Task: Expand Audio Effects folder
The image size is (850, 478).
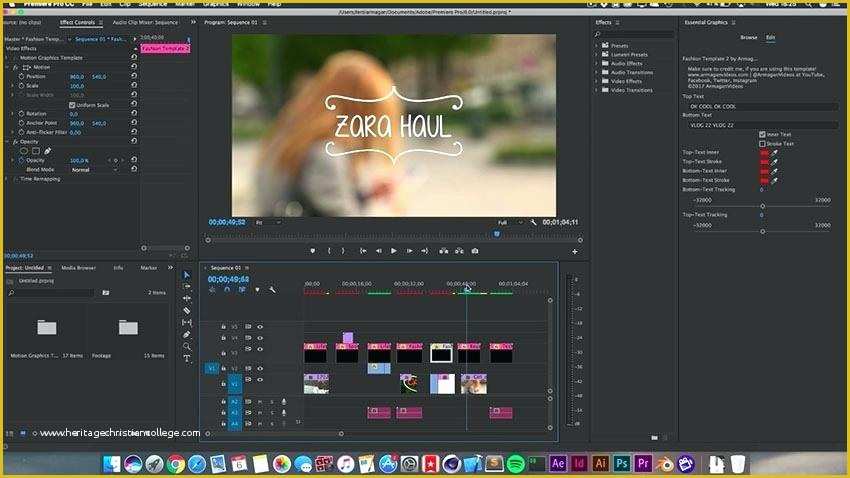Action: click(597, 63)
